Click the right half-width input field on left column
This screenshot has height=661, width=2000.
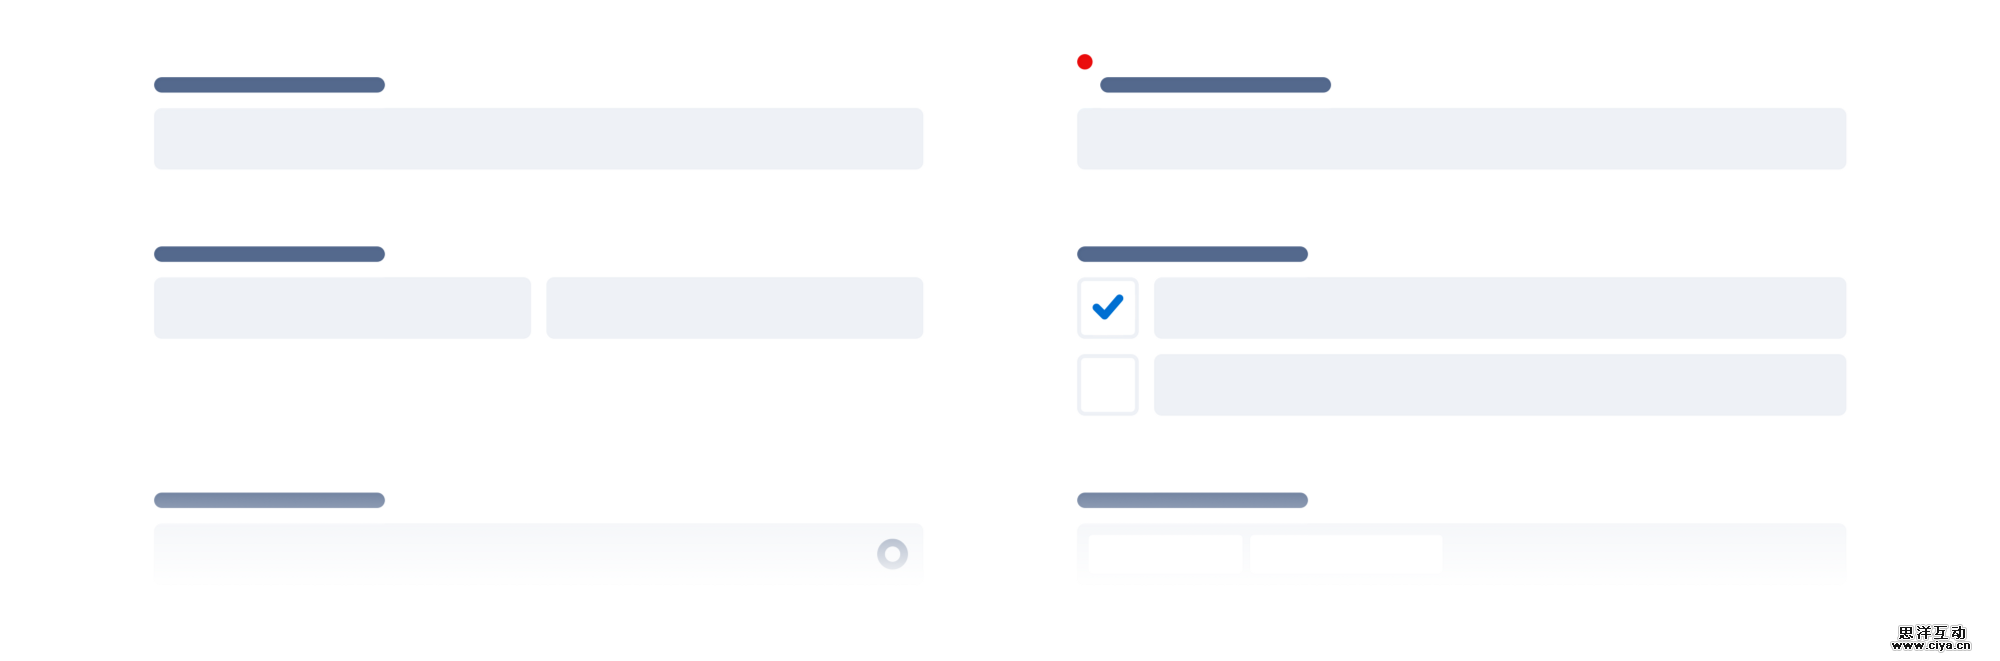(734, 308)
